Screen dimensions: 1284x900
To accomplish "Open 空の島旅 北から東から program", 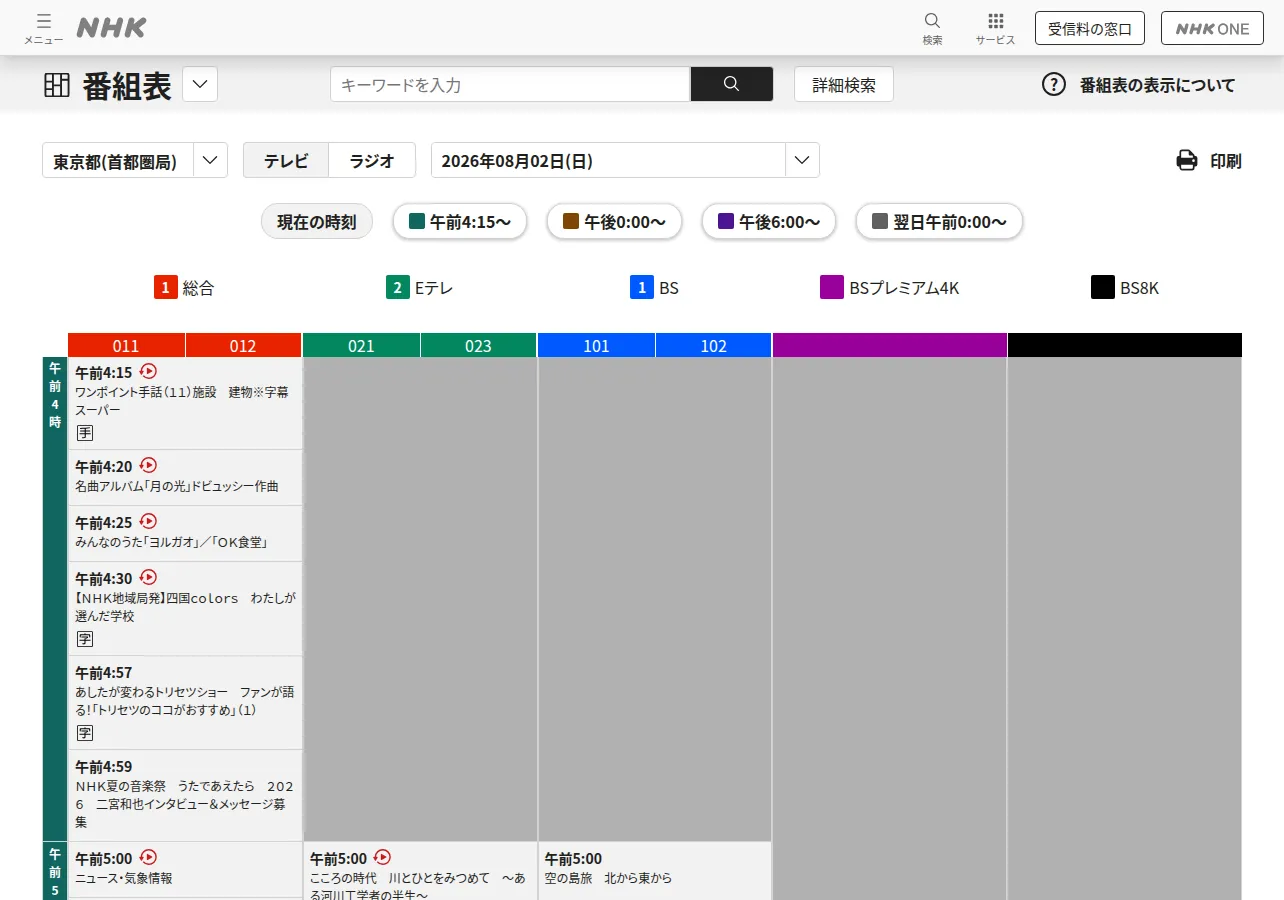I will (655, 872).
